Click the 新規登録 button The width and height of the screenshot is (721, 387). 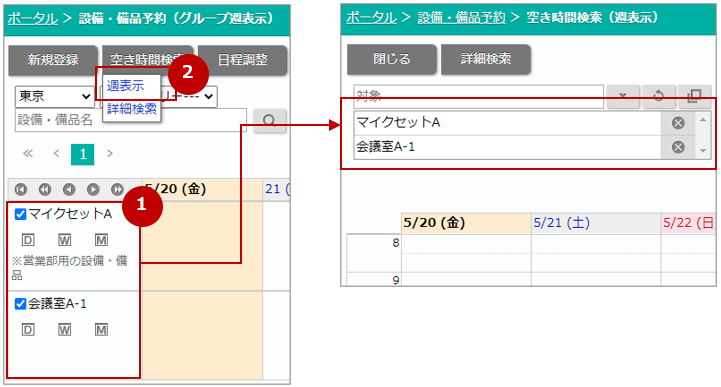[53, 60]
